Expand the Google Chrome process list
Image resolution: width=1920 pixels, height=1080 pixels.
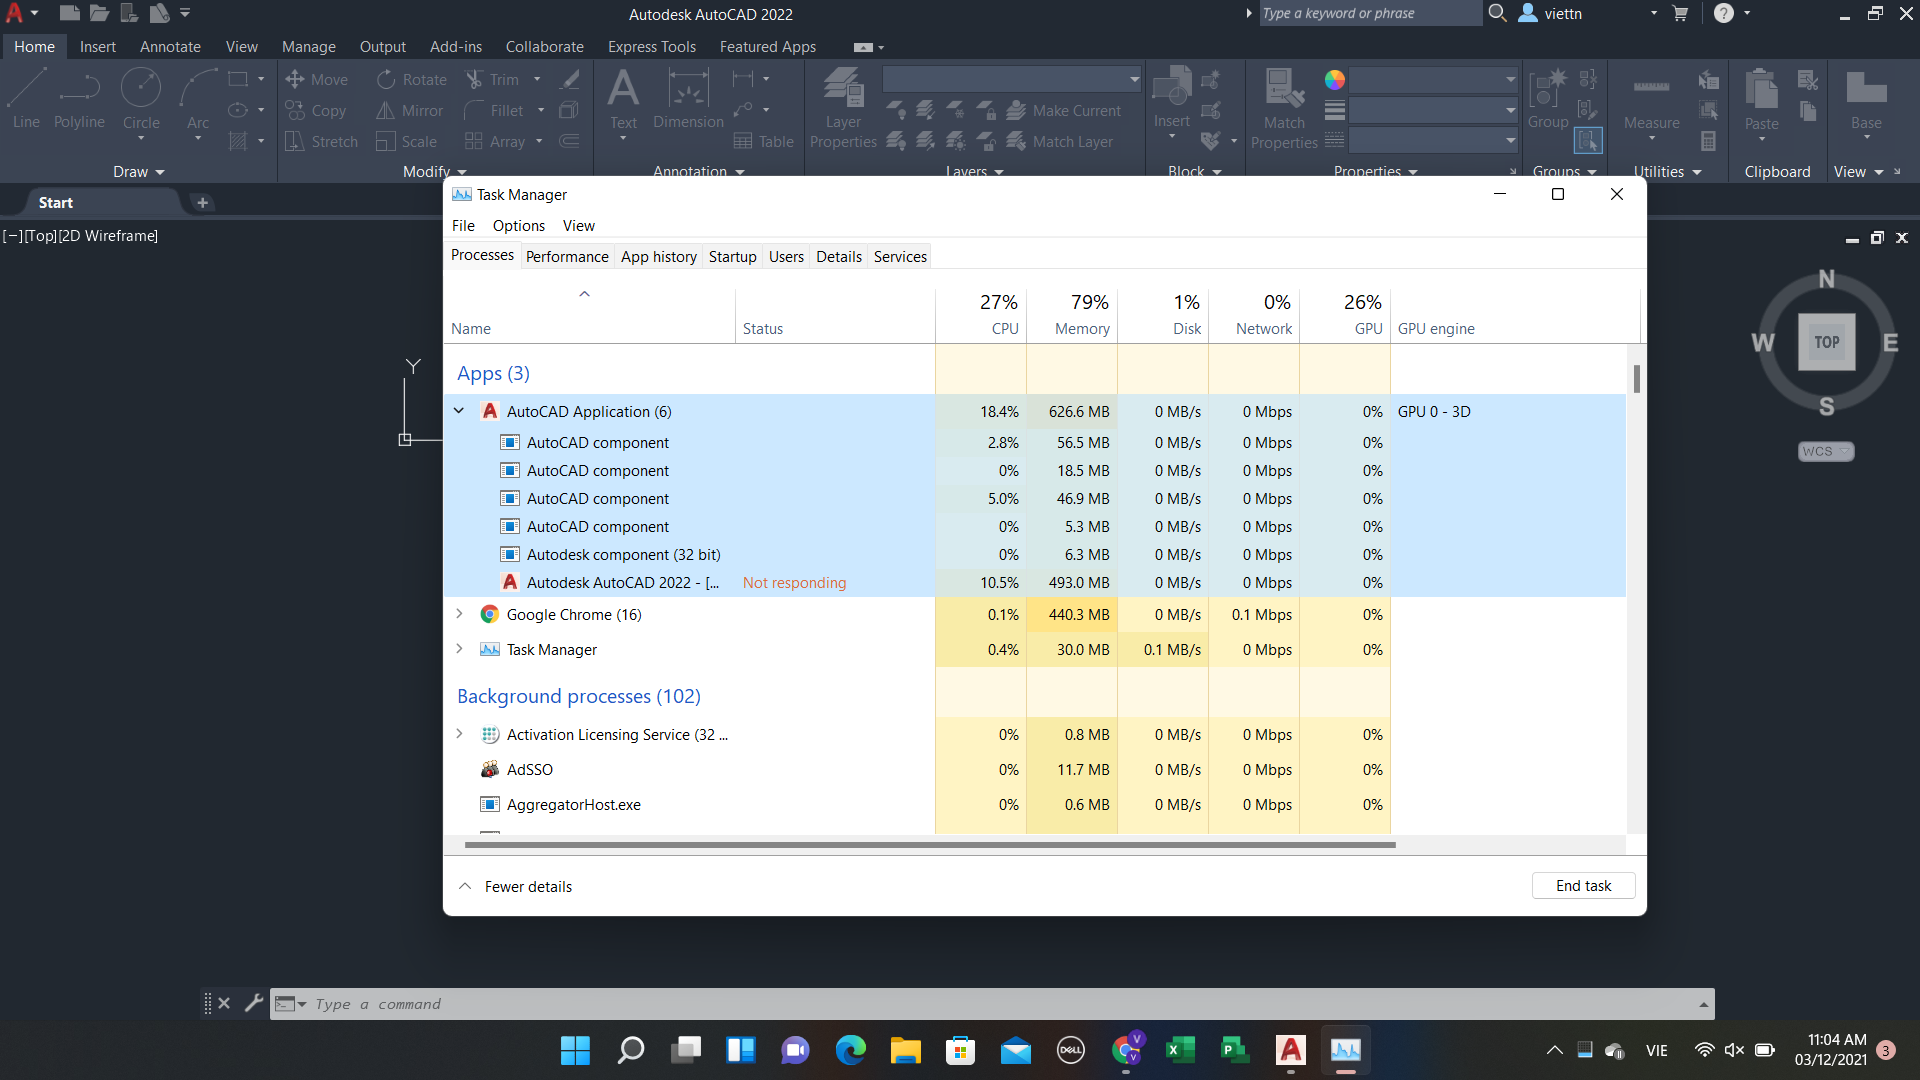(459, 614)
